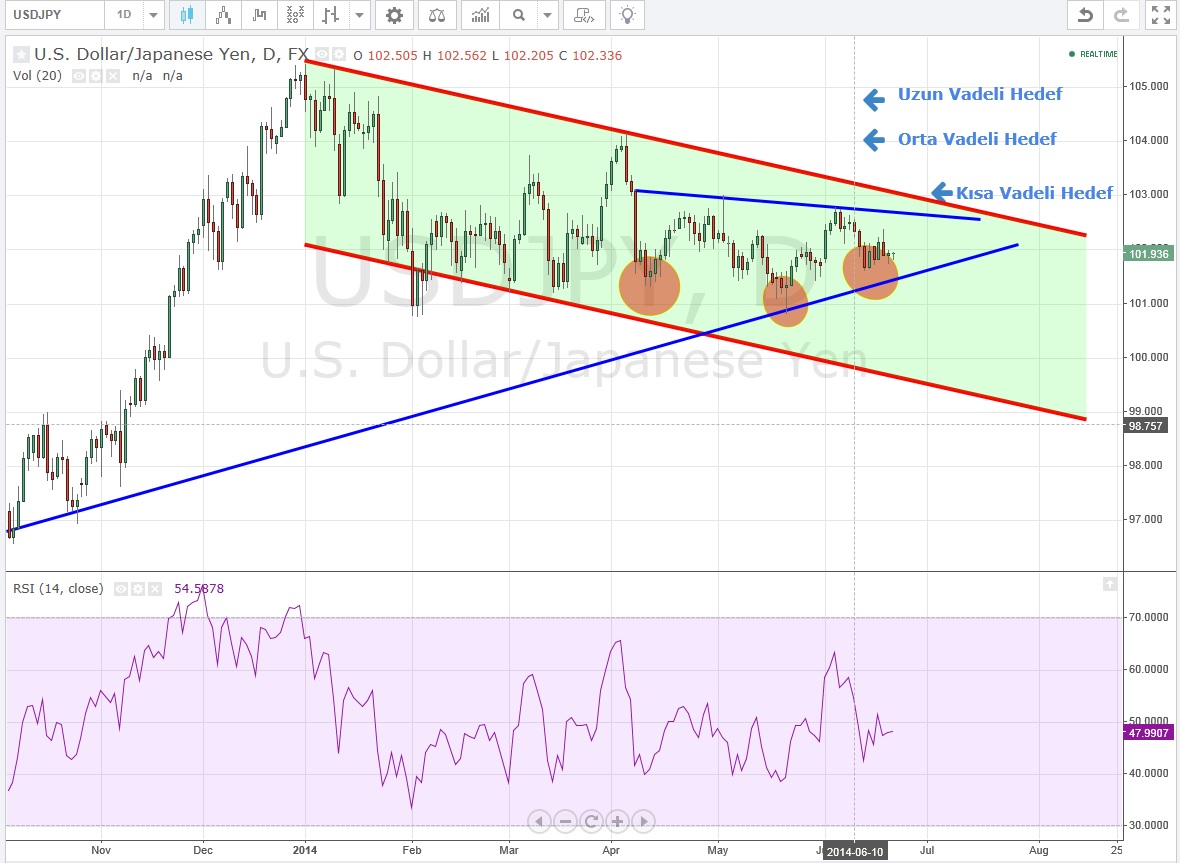
Task: Toggle fullscreen mode button
Action: [1160, 15]
